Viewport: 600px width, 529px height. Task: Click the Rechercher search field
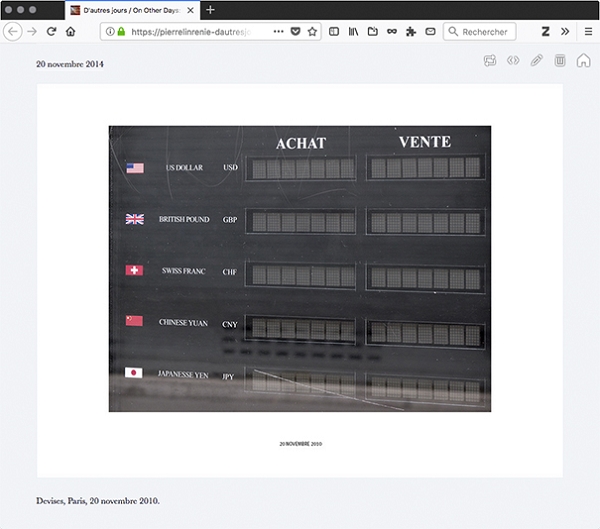tap(486, 32)
